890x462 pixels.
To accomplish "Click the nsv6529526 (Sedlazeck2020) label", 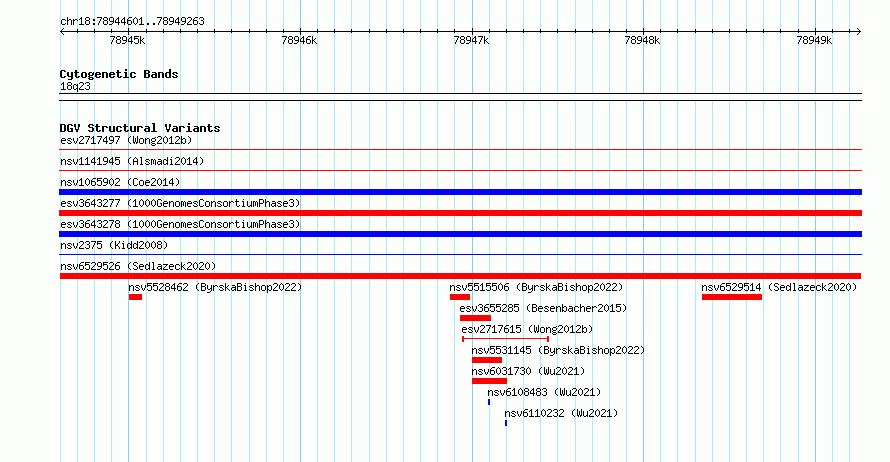I will (x=138, y=266).
